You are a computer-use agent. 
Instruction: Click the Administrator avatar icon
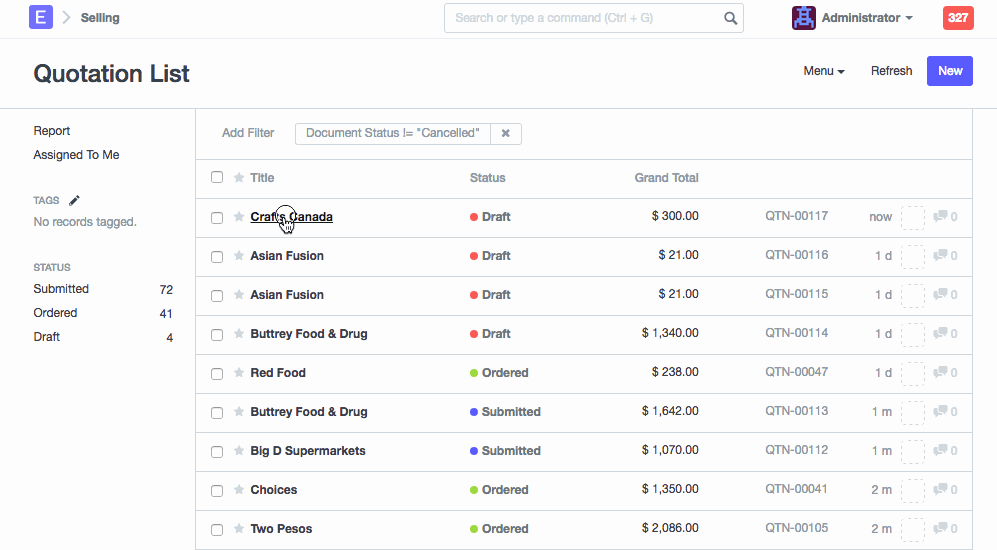click(x=803, y=18)
